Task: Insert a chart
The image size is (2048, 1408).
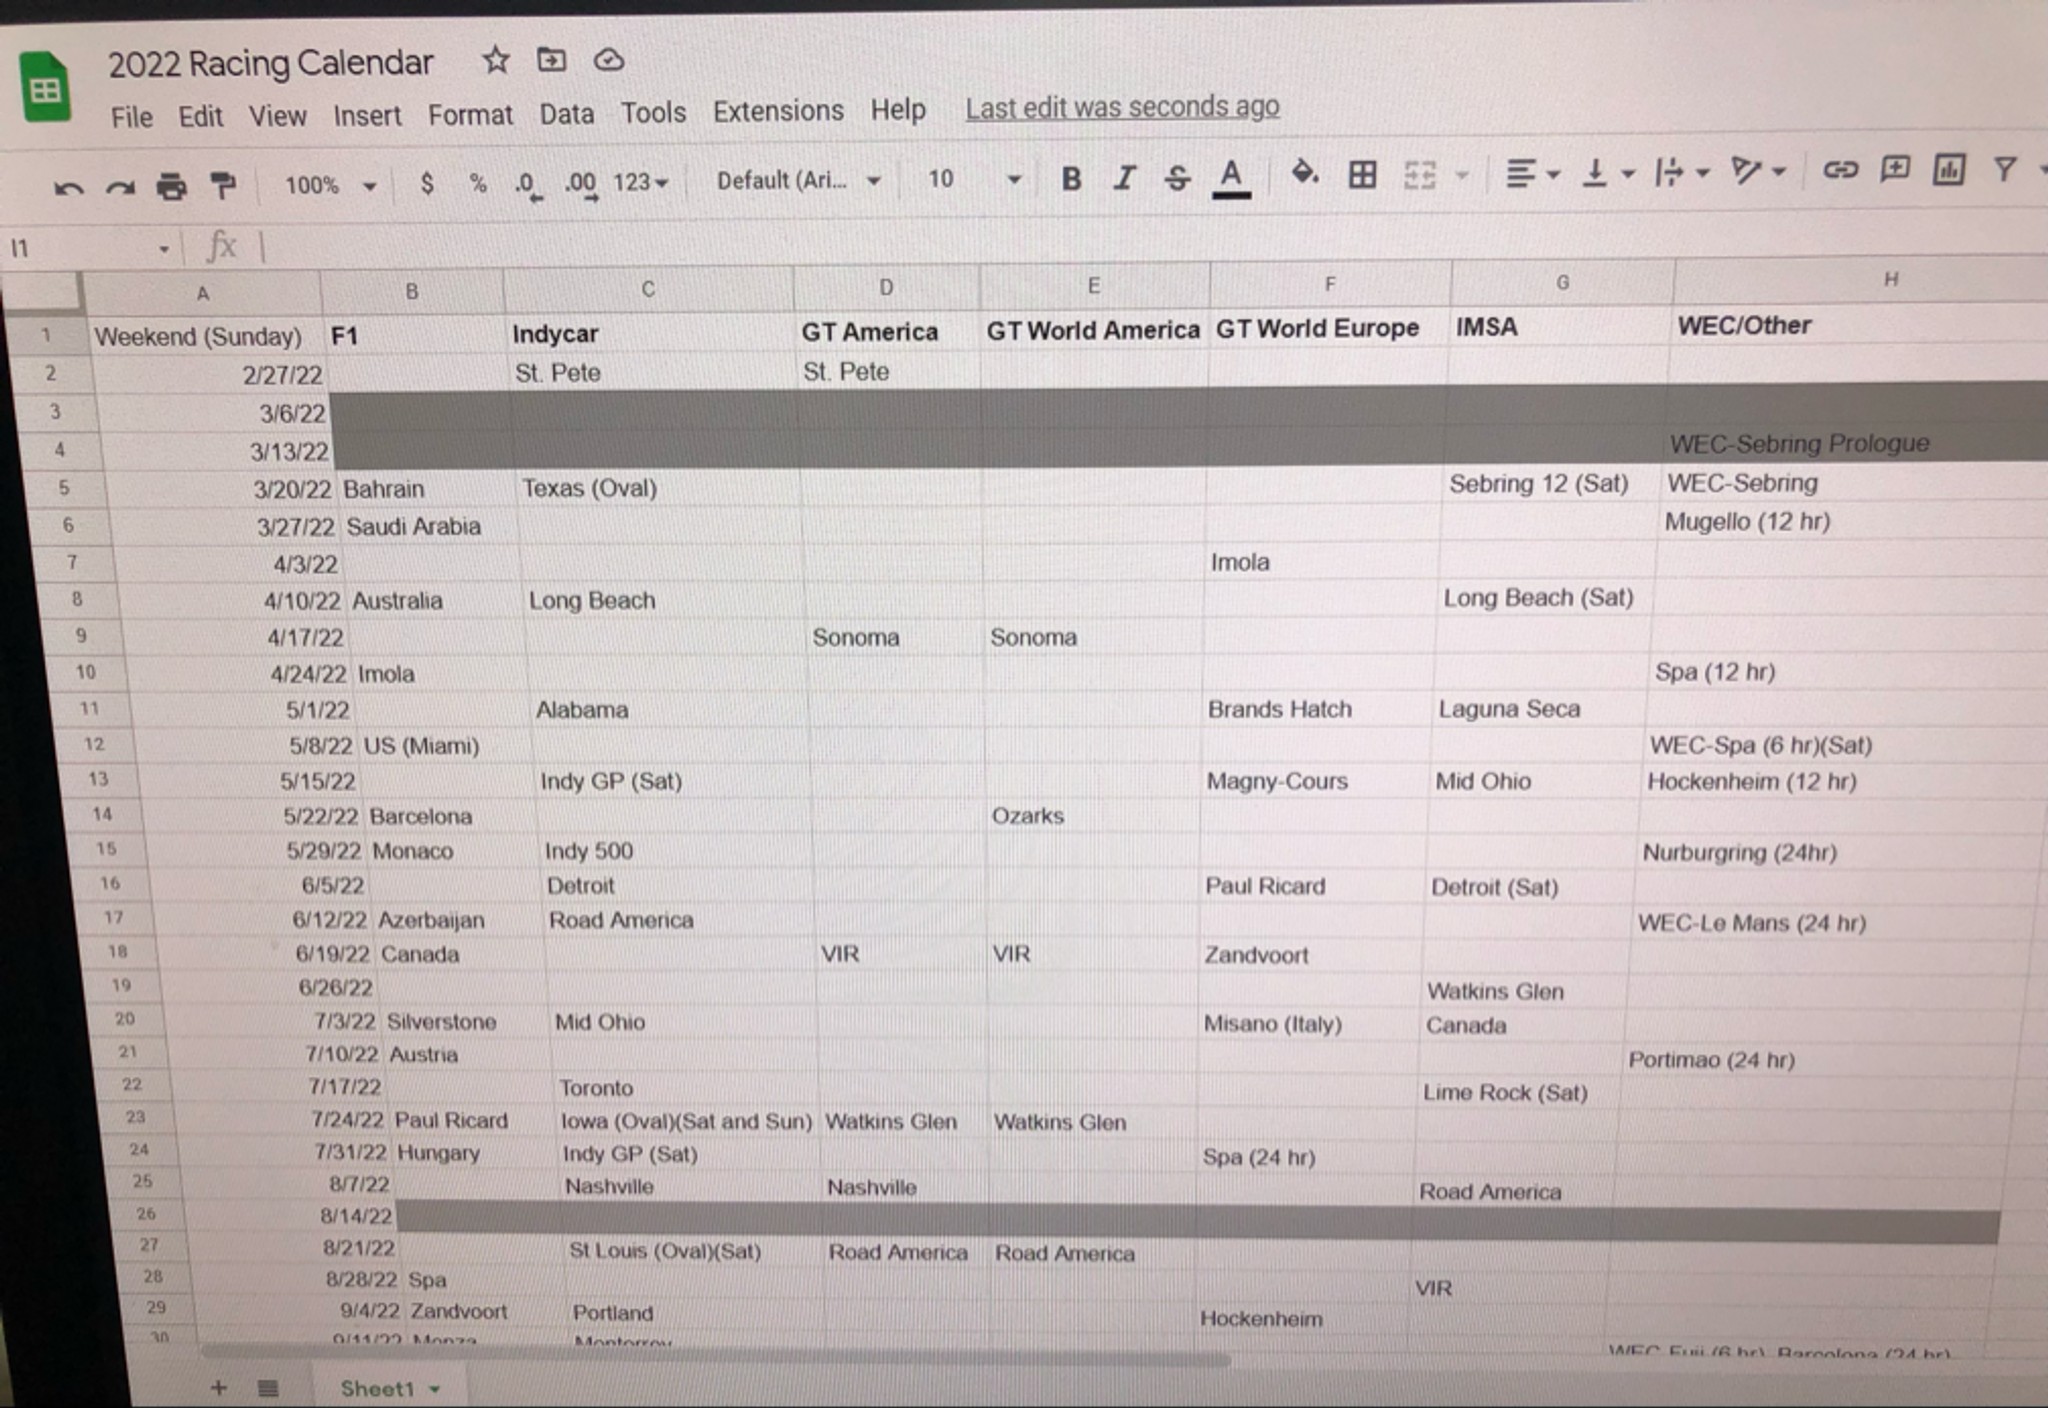Action: pos(1949,169)
